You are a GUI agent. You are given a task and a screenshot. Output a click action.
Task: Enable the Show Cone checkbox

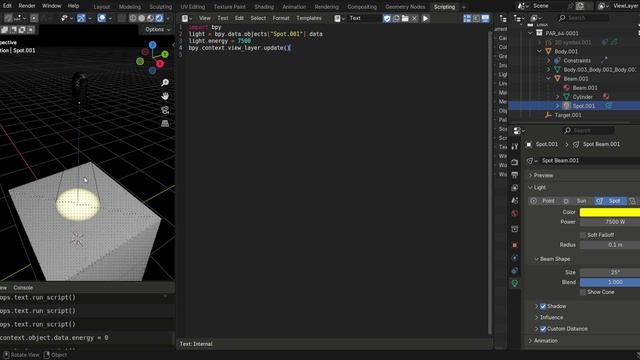coord(583,292)
